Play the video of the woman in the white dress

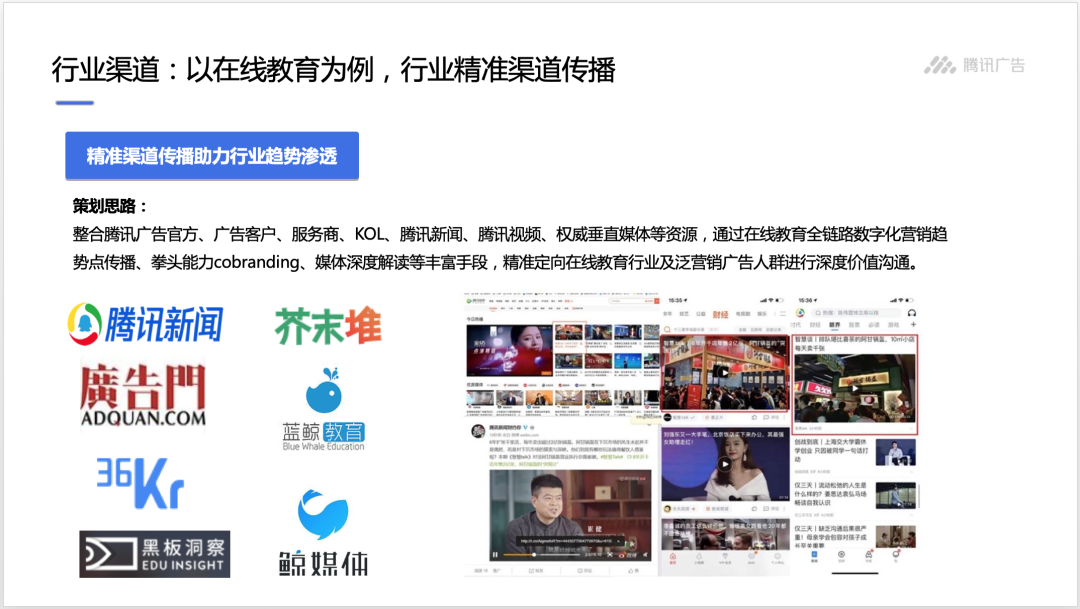[x=724, y=464]
